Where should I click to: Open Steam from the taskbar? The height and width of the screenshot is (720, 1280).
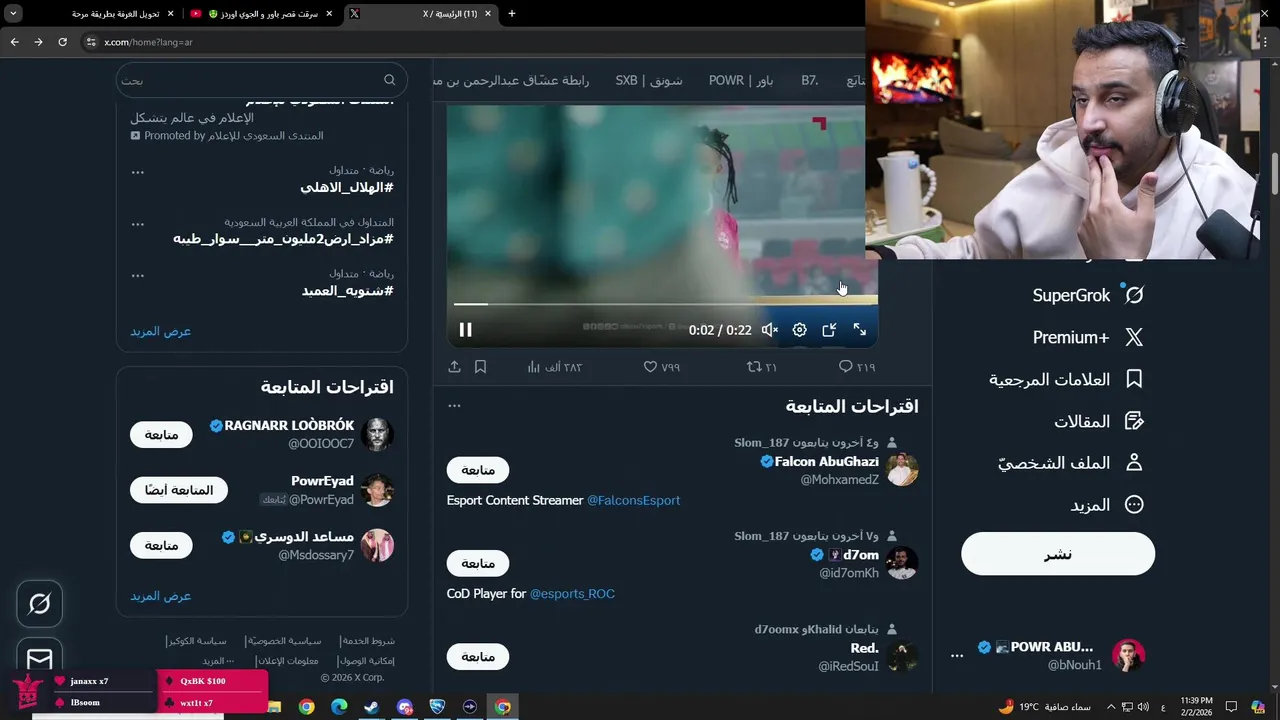pos(371,707)
